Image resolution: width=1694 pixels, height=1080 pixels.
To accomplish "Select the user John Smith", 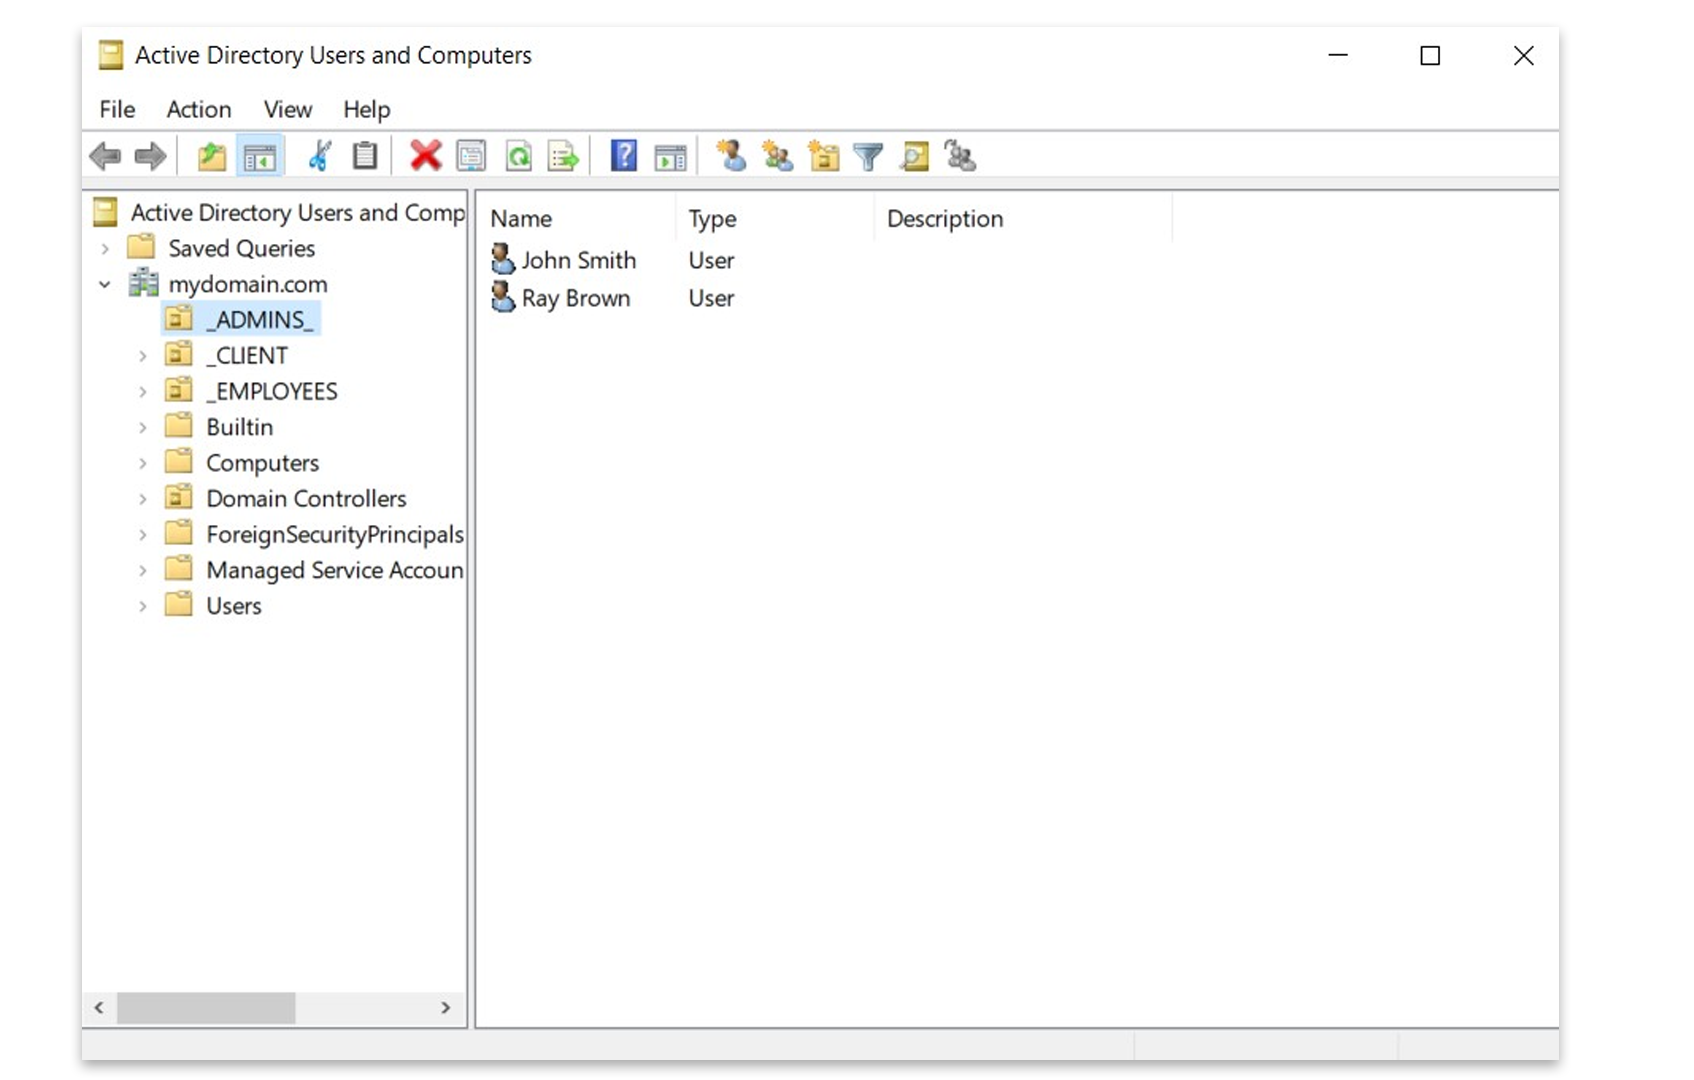I will pos(580,260).
